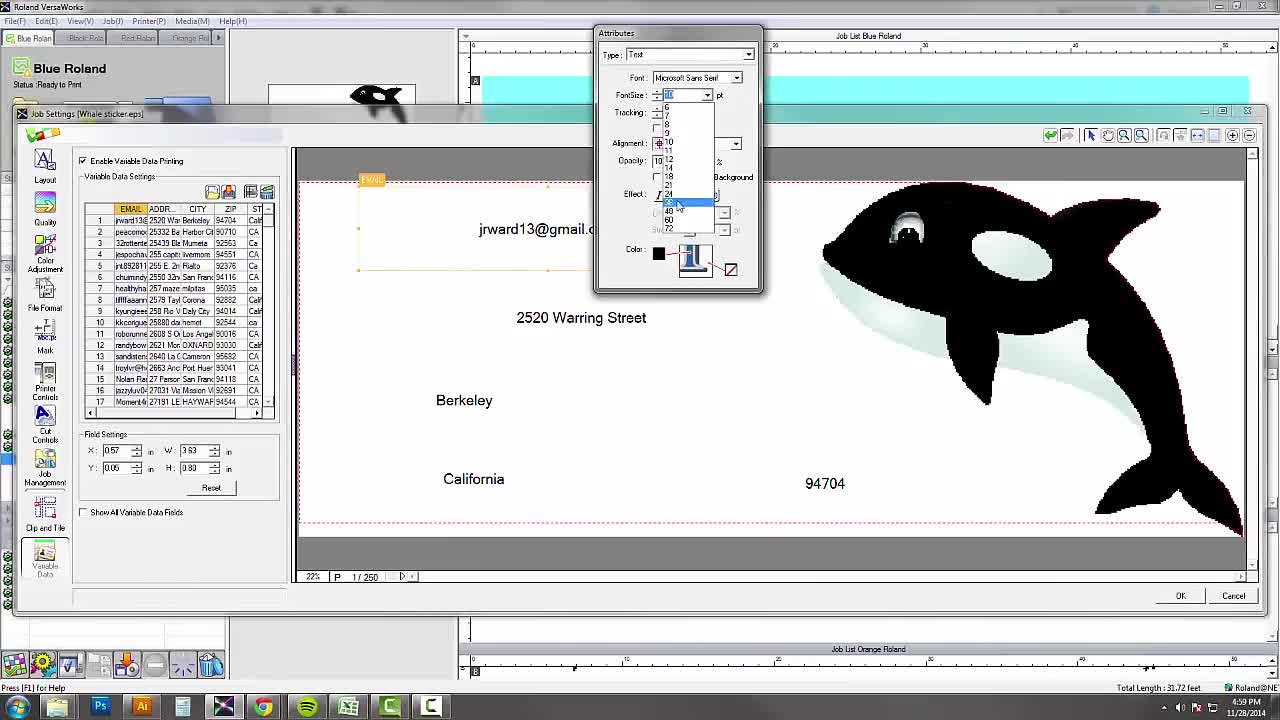Image resolution: width=1280 pixels, height=720 pixels.
Task: Select the EMAIL column header
Action: pyautogui.click(x=130, y=209)
